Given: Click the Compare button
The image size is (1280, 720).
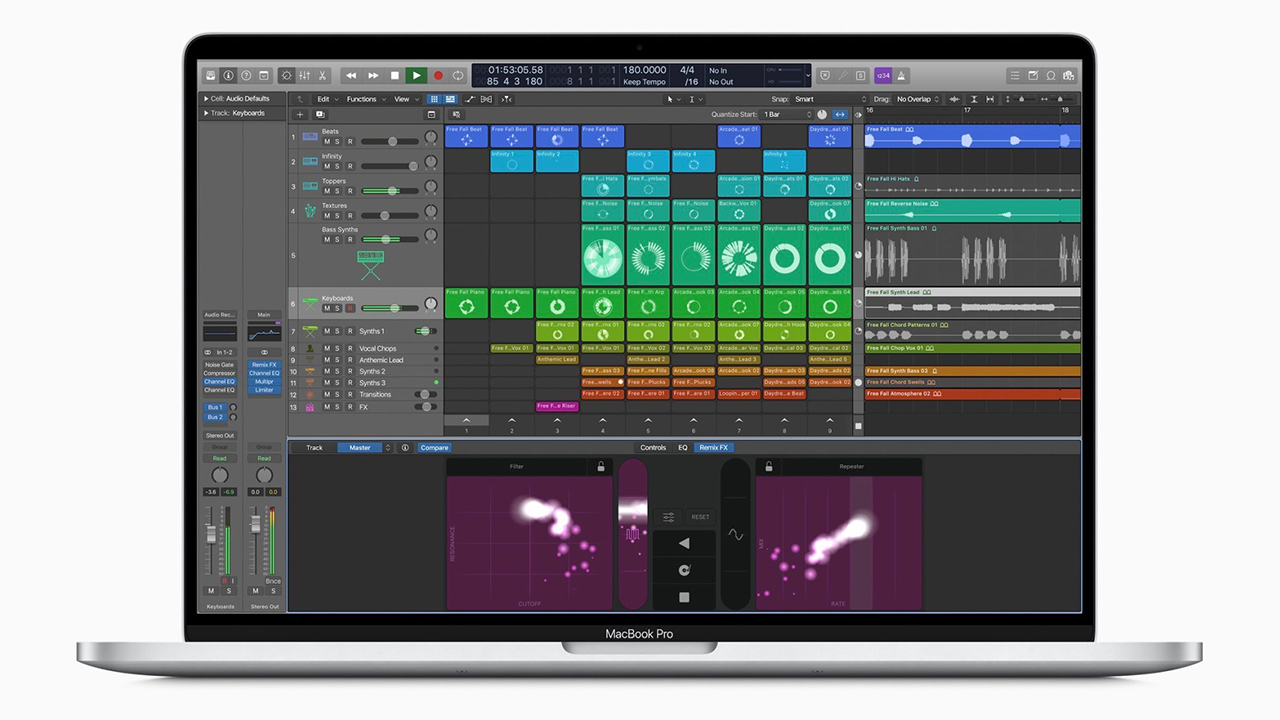Looking at the screenshot, I should (434, 447).
